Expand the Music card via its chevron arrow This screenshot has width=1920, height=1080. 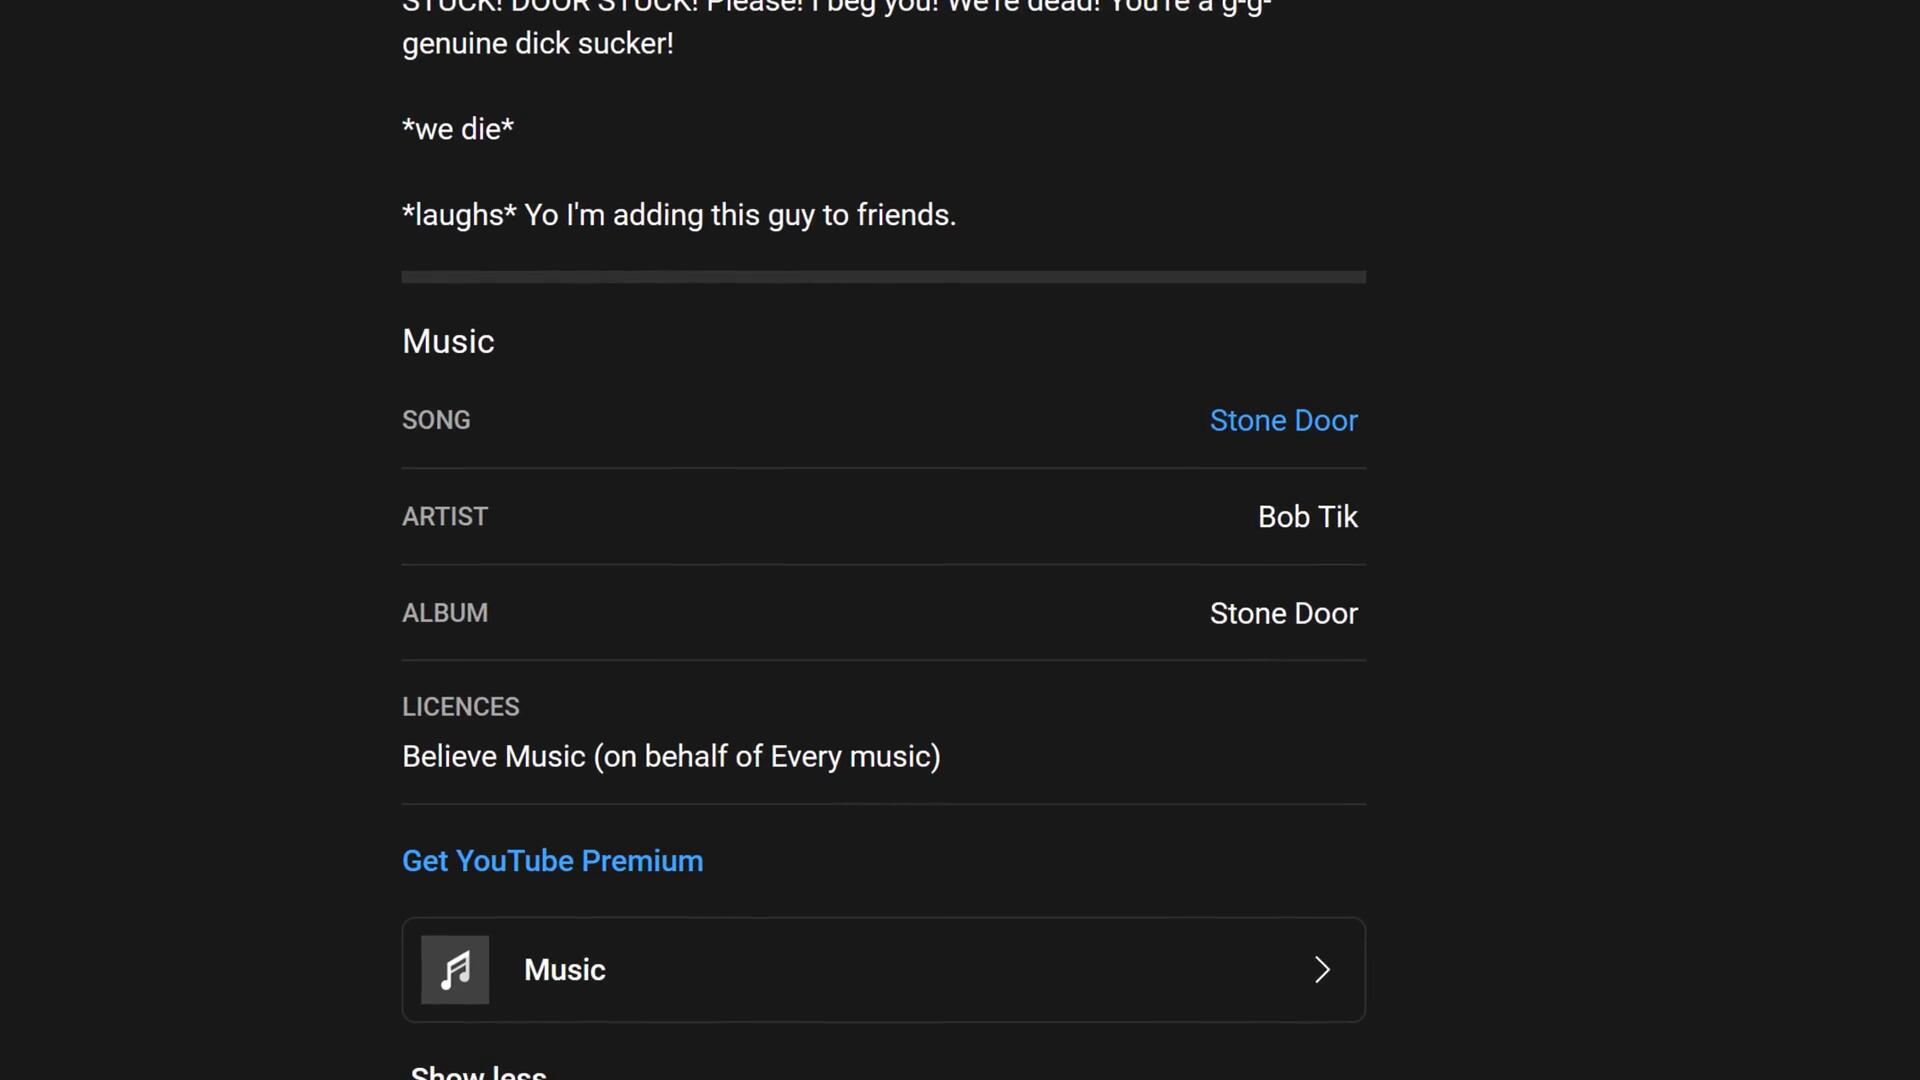1322,970
